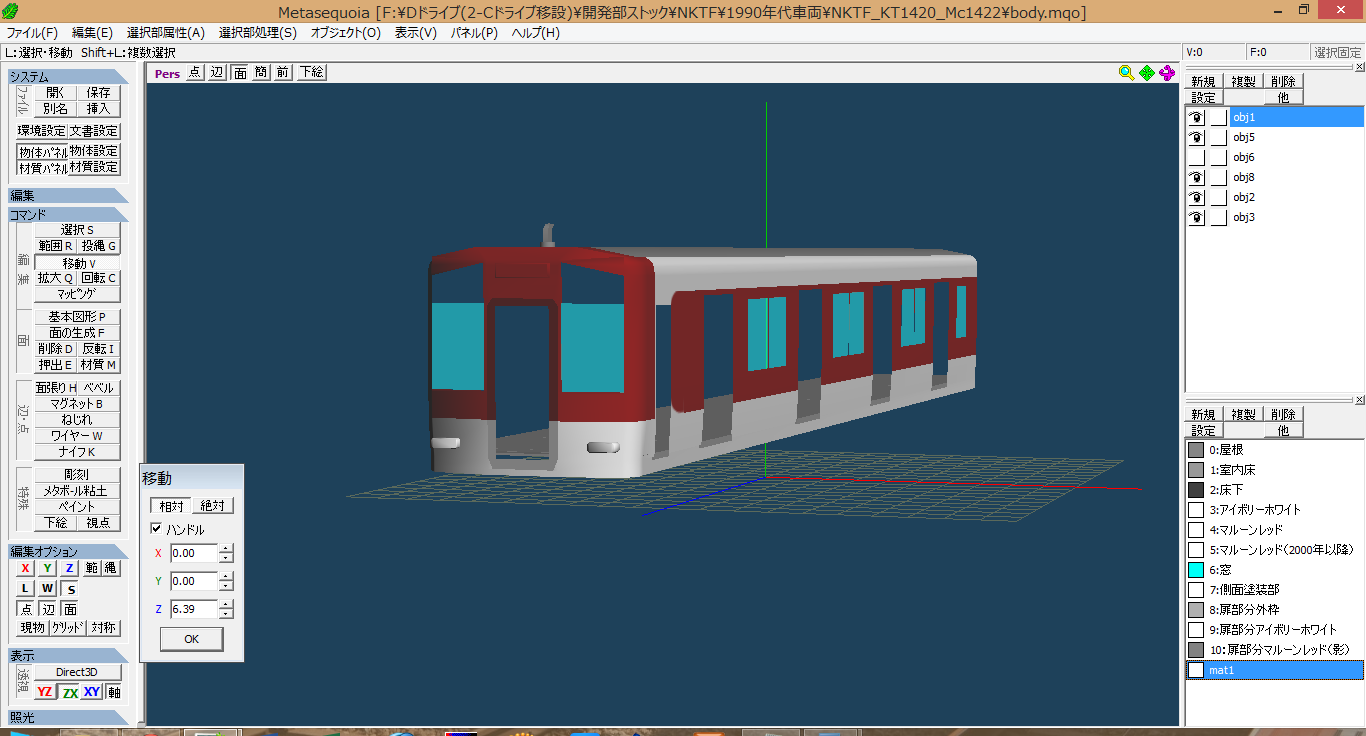1366x736 pixels.
Task: Toggle point display button 点 in view toolbar
Action: coord(194,72)
